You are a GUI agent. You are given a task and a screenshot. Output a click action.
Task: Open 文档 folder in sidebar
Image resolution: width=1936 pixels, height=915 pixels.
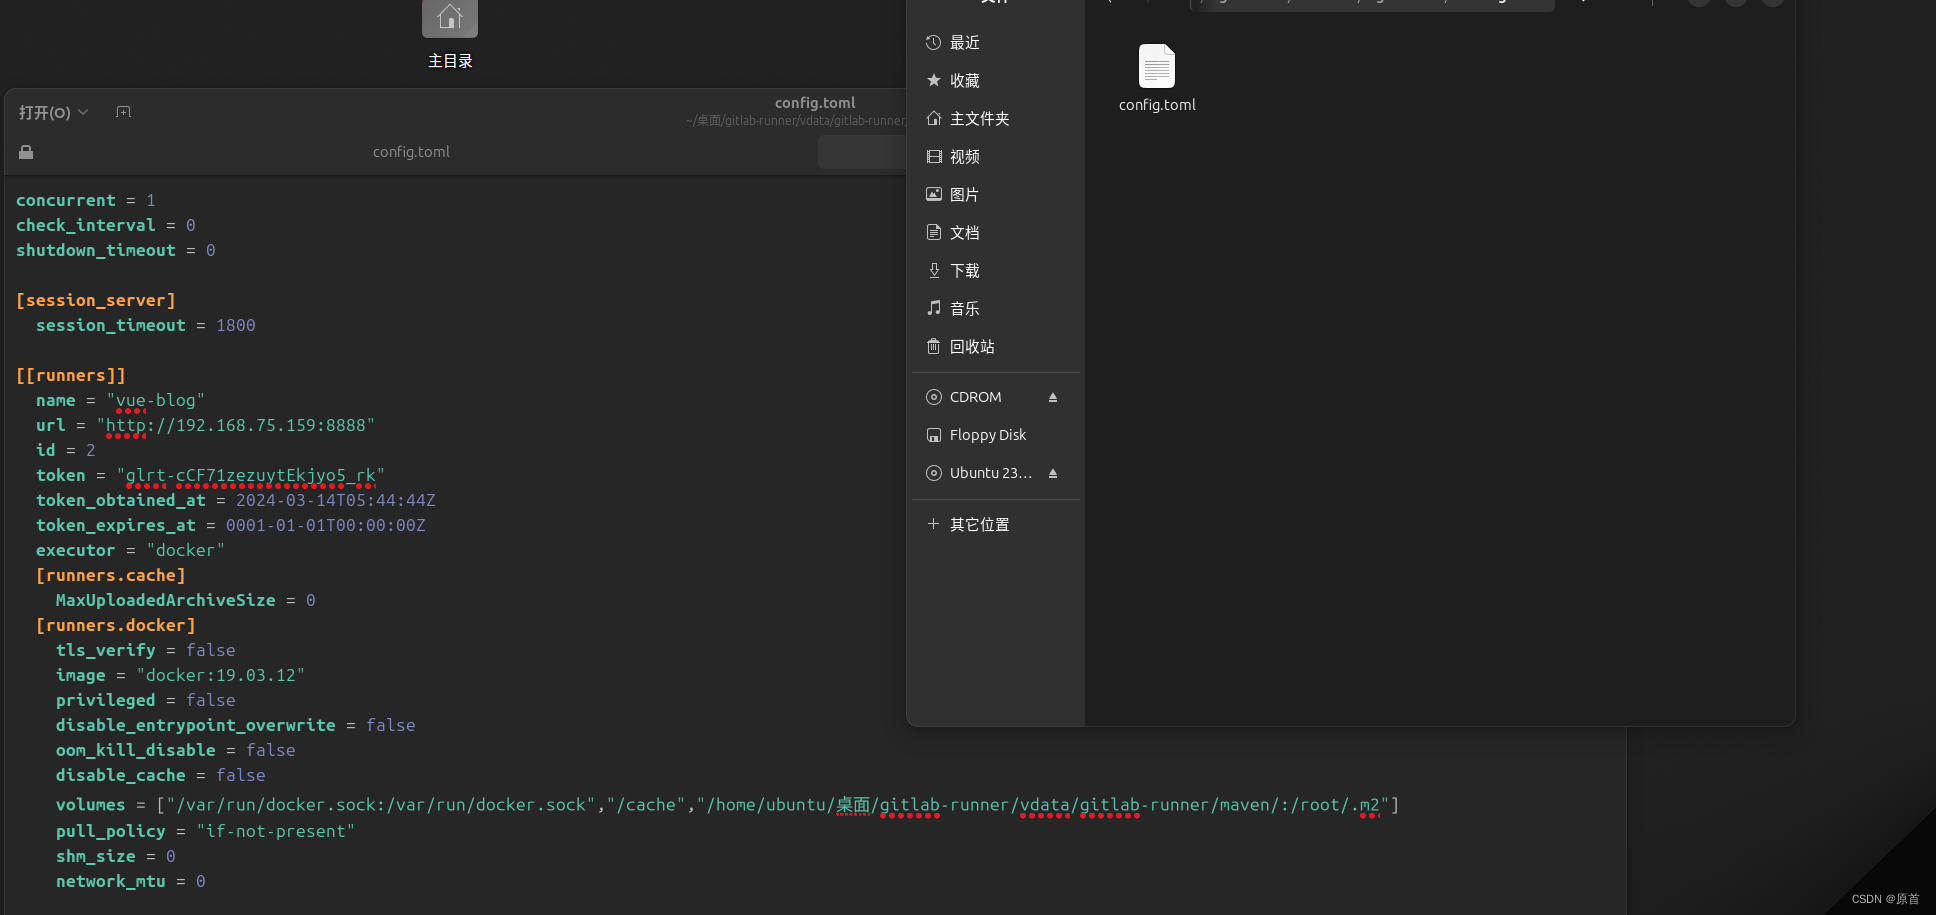[996, 233]
